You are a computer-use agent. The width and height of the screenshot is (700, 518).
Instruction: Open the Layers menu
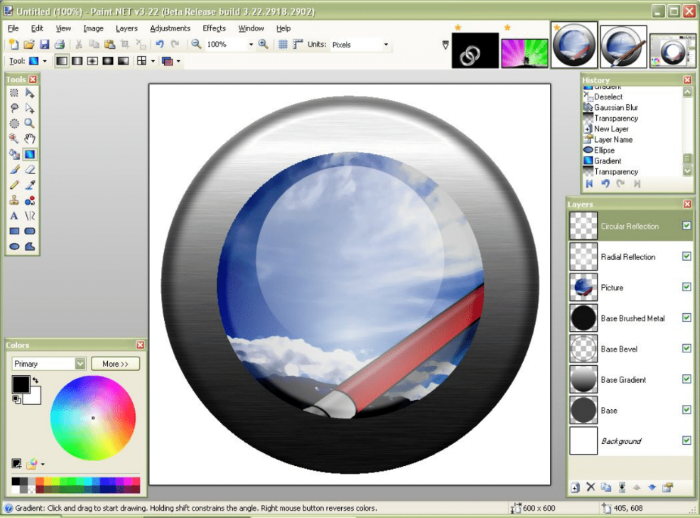click(x=126, y=28)
